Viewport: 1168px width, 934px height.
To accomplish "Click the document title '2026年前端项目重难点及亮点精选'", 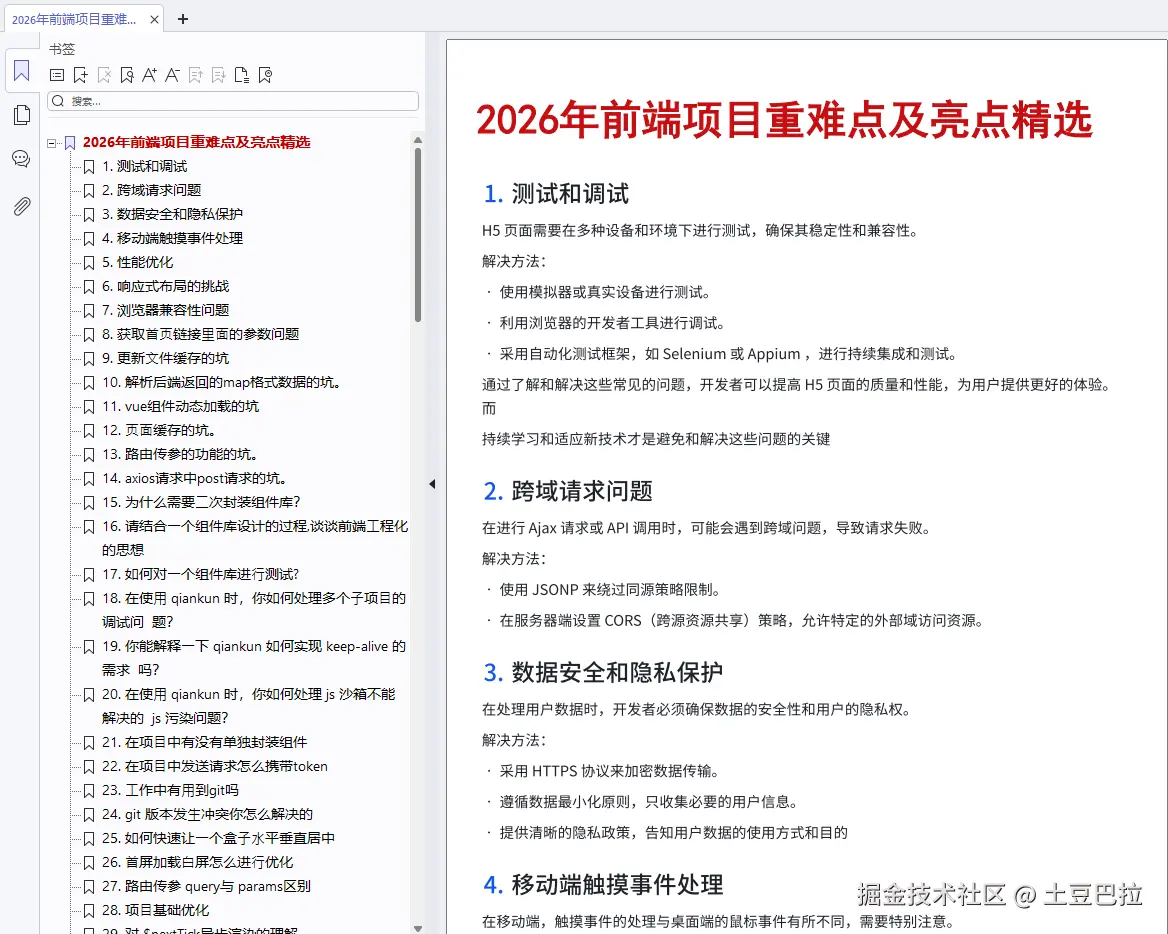I will pyautogui.click(x=784, y=120).
